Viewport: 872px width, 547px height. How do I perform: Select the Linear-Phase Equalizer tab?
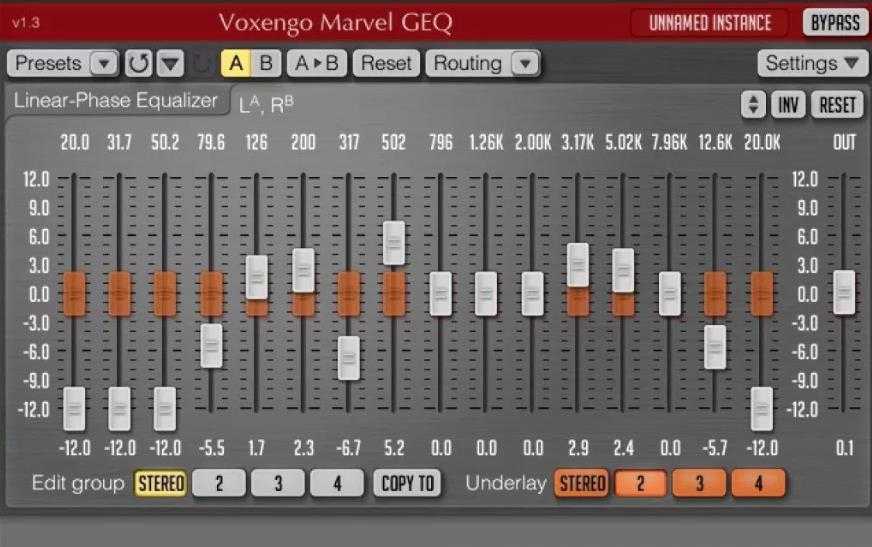coord(115,101)
